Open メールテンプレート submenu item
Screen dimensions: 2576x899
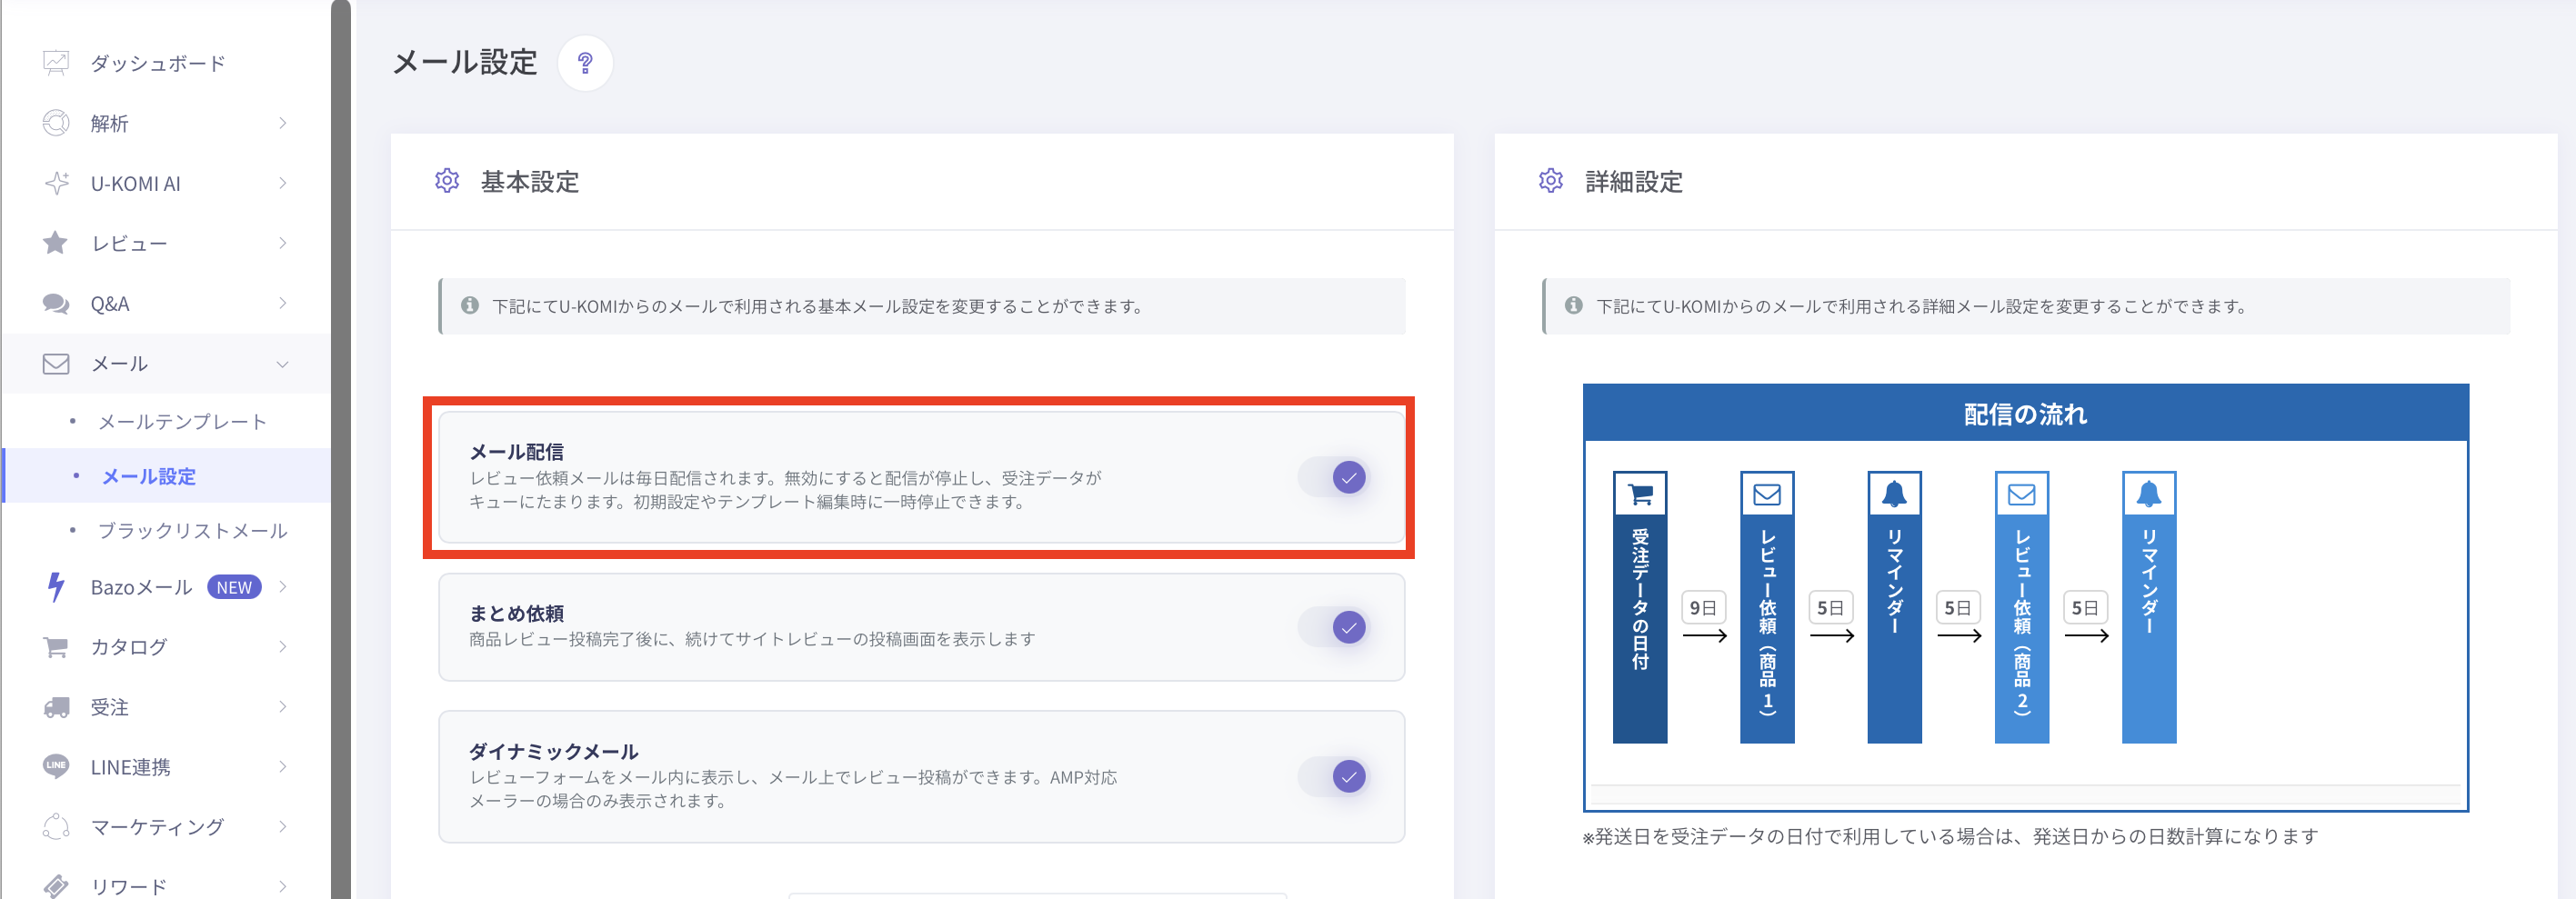166,422
